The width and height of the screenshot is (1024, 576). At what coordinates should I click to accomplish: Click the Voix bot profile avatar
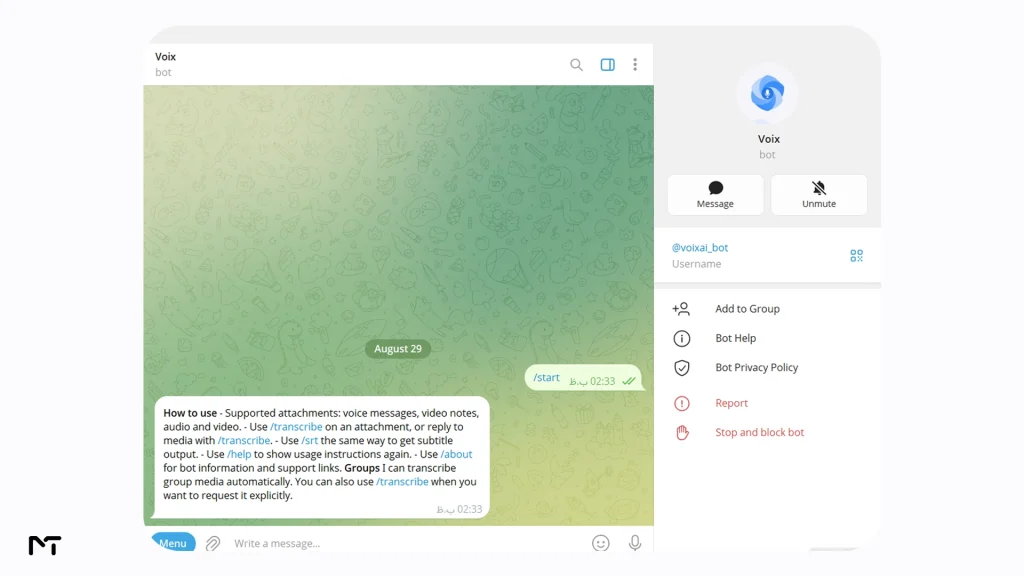(767, 93)
